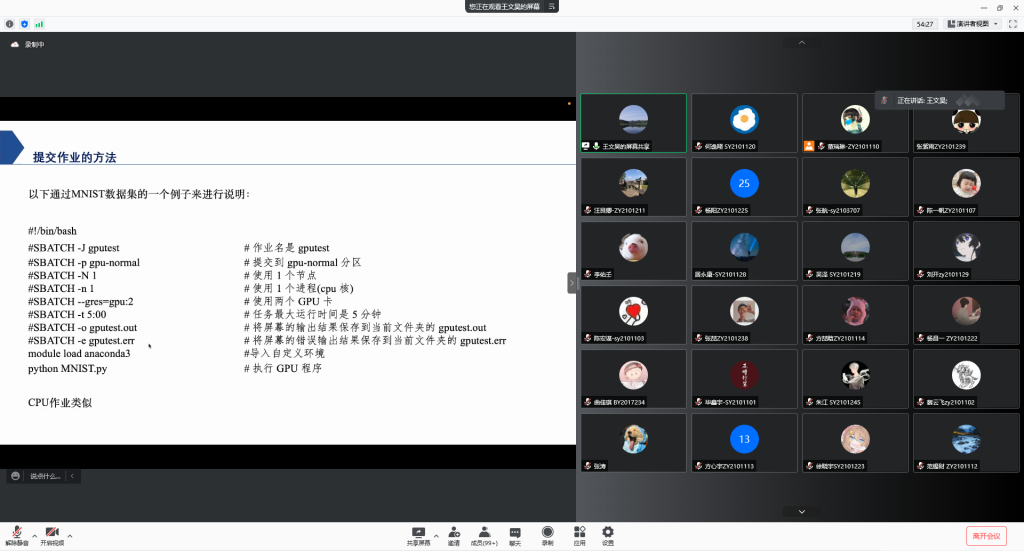Click the leave meeting (离开会议) button
1024x551 pixels.
(986, 536)
